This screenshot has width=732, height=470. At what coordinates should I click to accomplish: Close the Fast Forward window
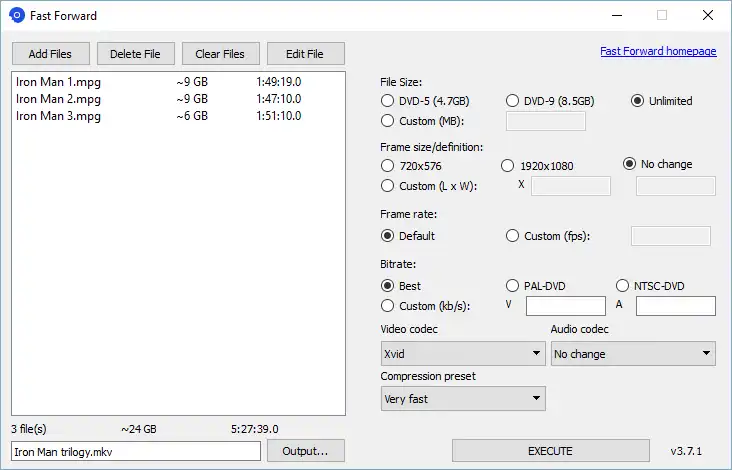708,15
